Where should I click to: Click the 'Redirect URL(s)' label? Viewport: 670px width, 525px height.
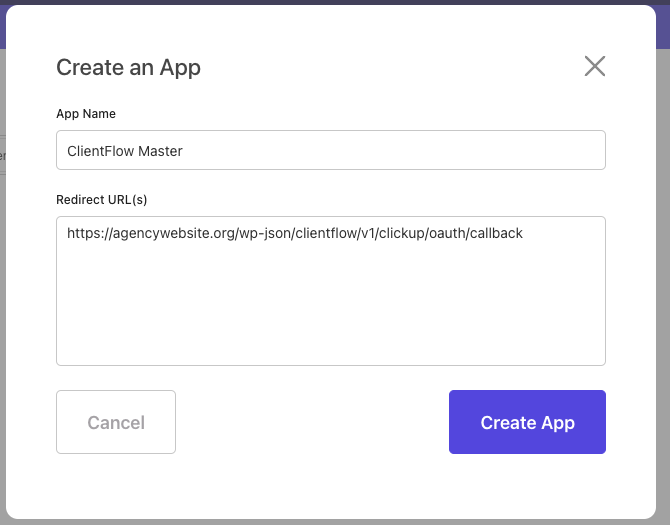102,199
